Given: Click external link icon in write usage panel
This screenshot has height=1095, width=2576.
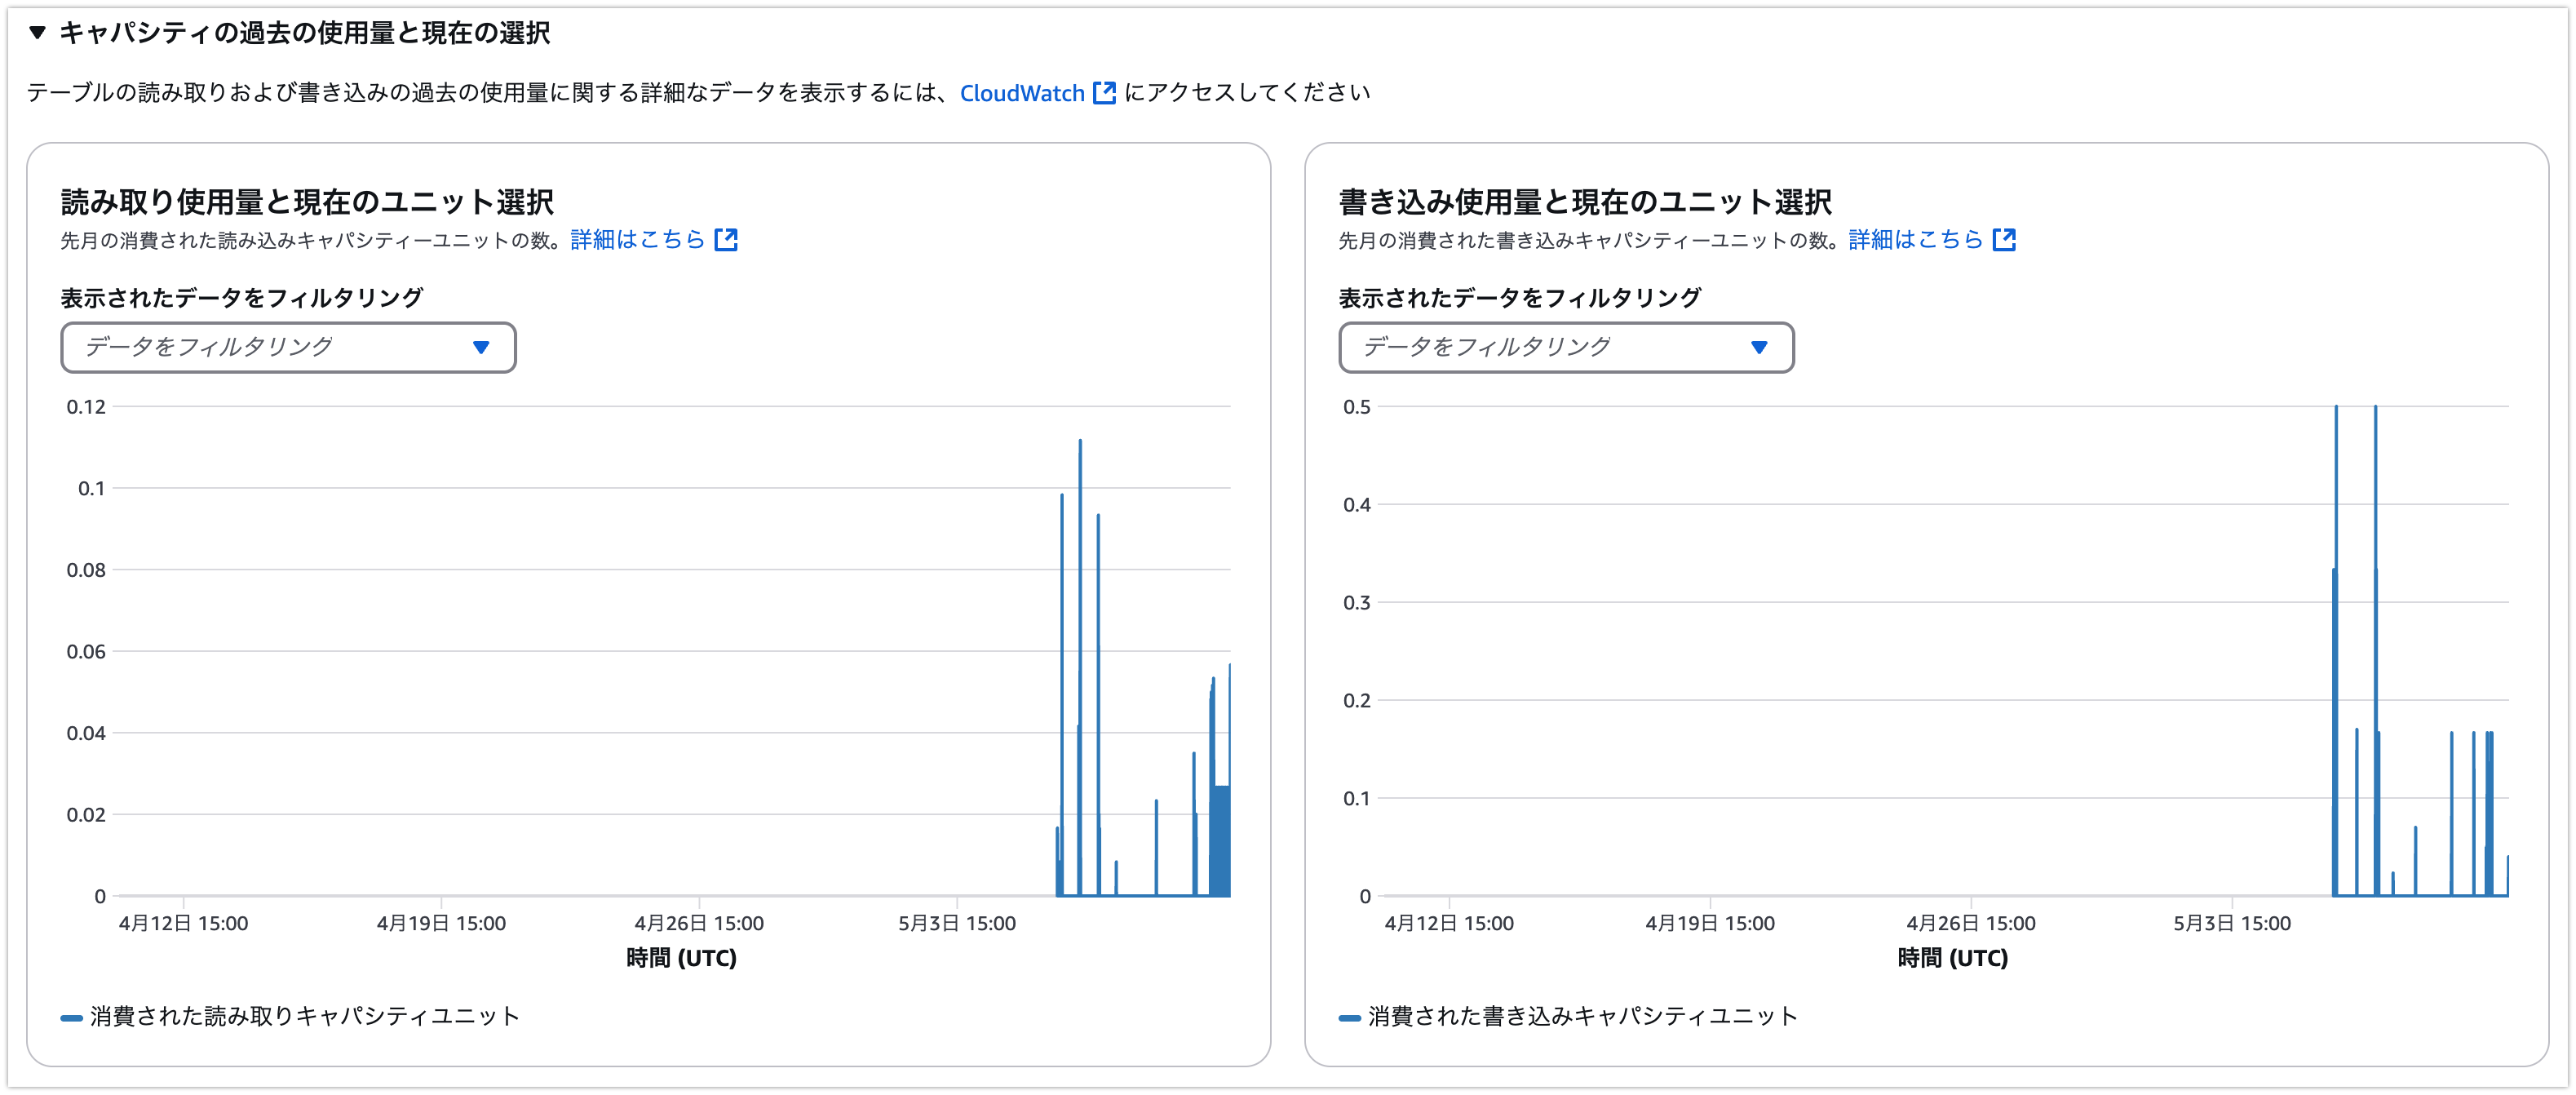Looking at the screenshot, I should tap(2004, 240).
